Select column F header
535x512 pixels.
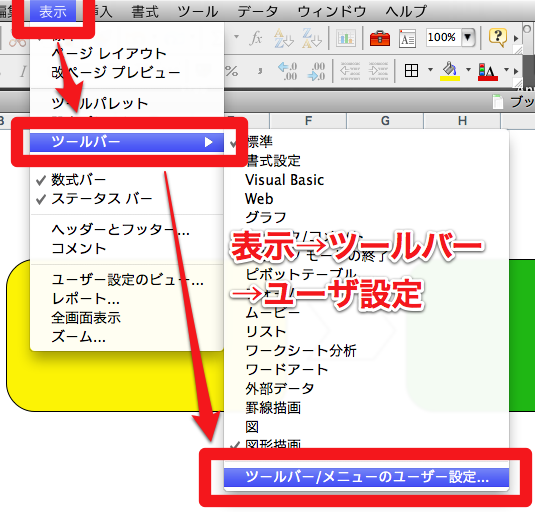point(308,121)
